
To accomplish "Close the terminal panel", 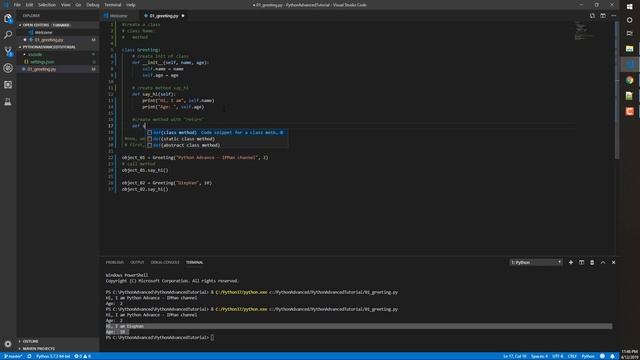I will tap(613, 262).
